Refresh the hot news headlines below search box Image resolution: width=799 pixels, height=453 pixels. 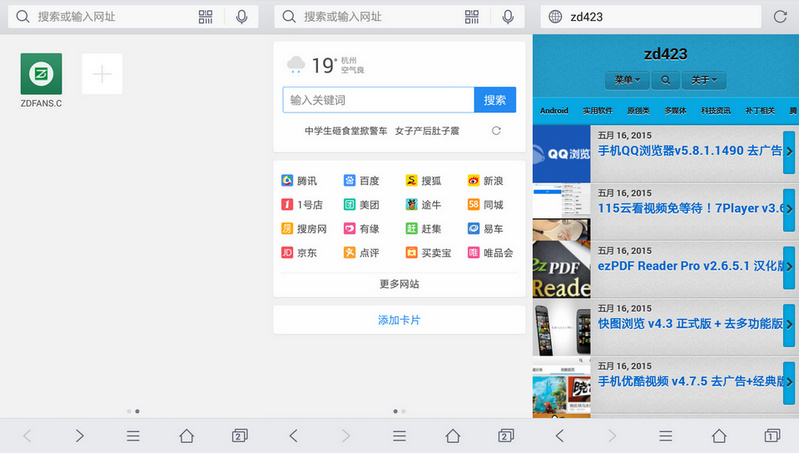point(496,131)
